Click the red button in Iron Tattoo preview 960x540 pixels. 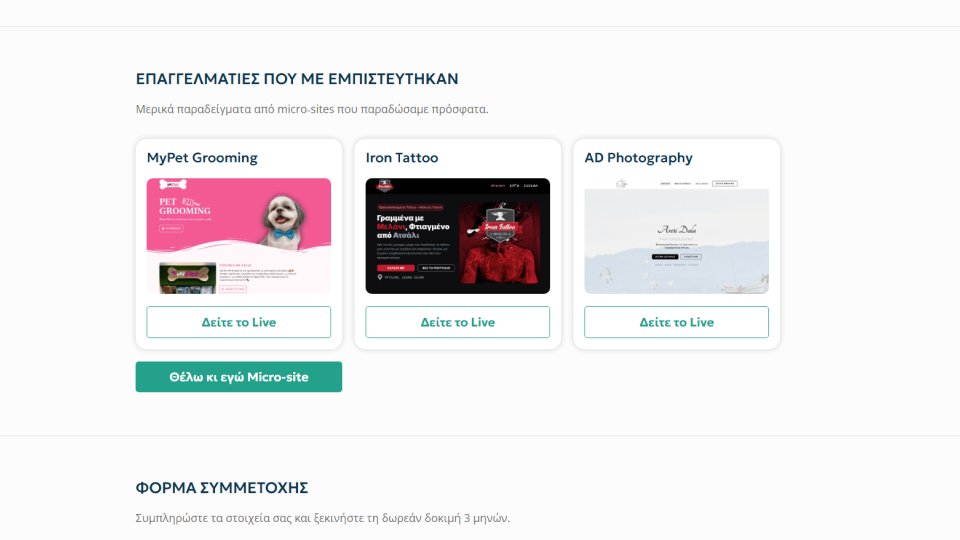click(x=396, y=268)
